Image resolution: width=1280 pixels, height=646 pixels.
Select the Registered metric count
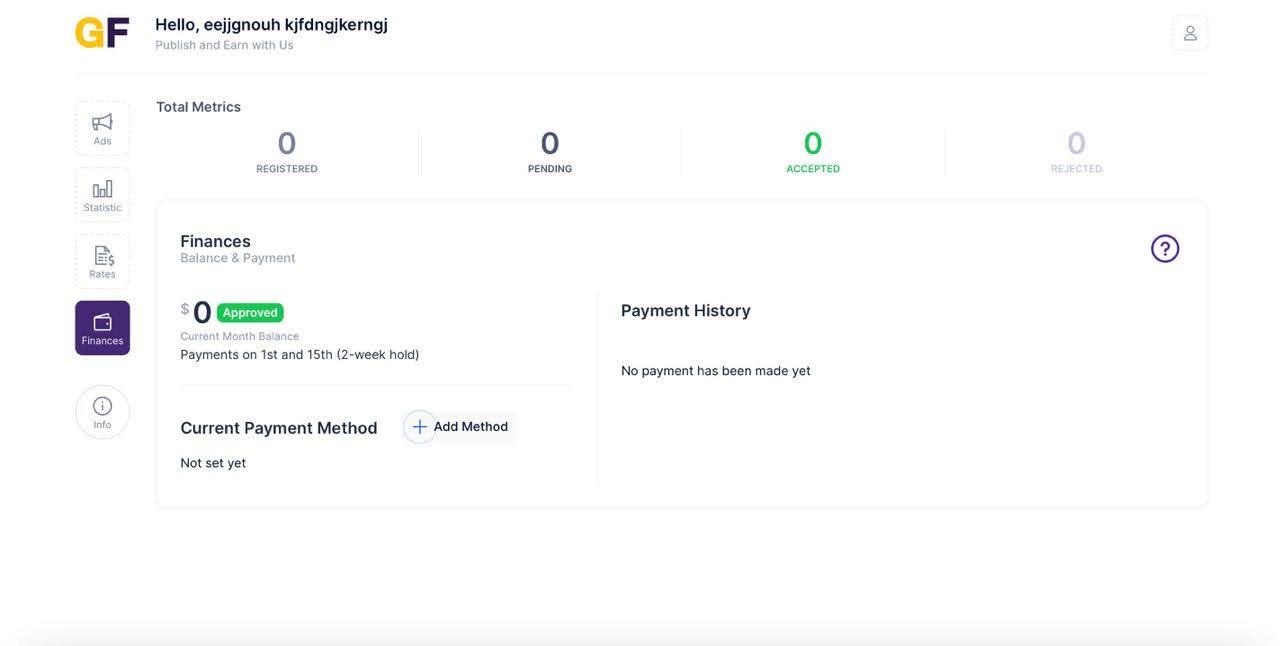coord(287,143)
